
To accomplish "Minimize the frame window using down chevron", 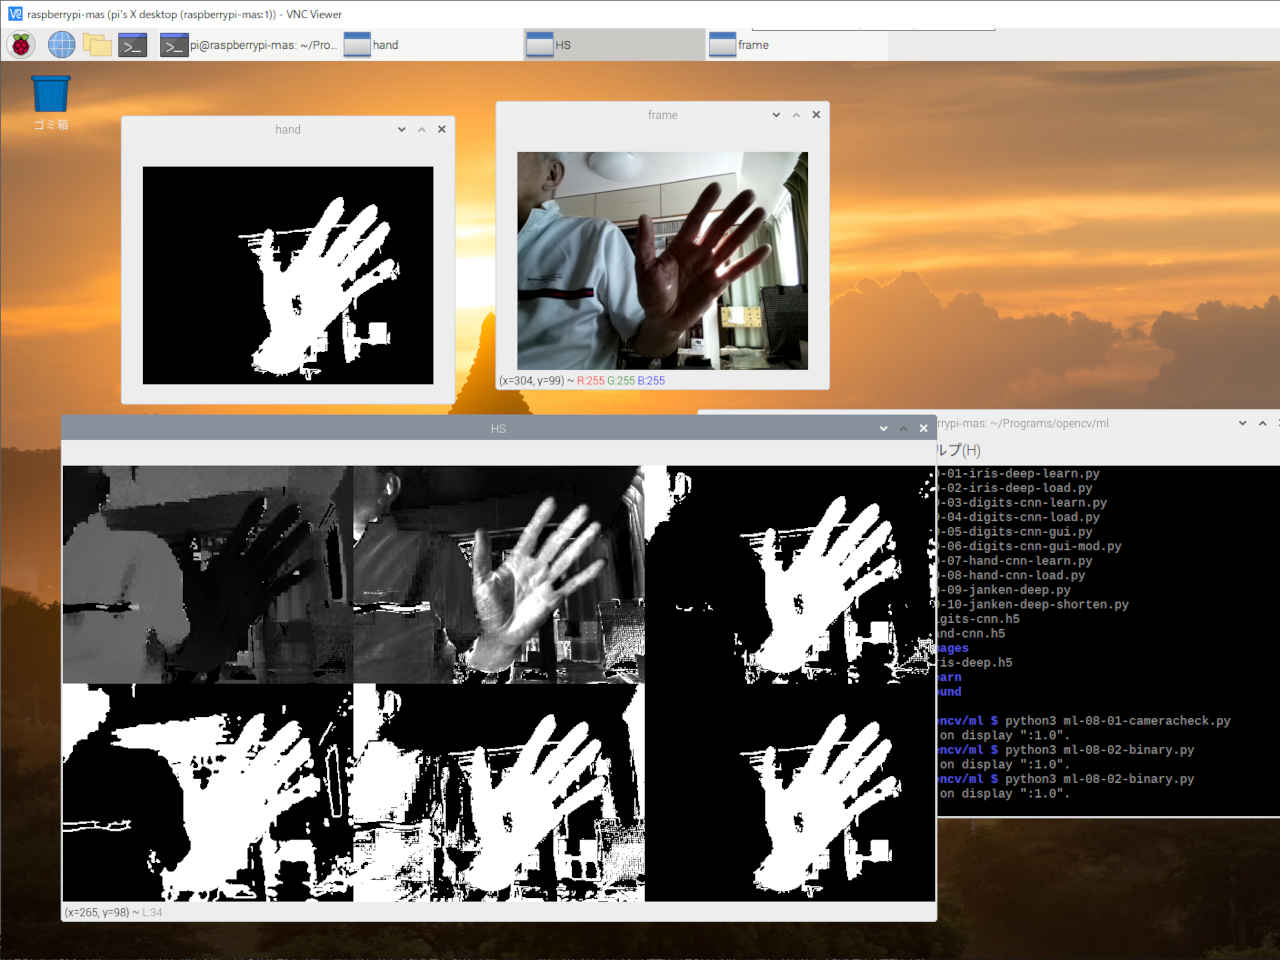I will 776,115.
